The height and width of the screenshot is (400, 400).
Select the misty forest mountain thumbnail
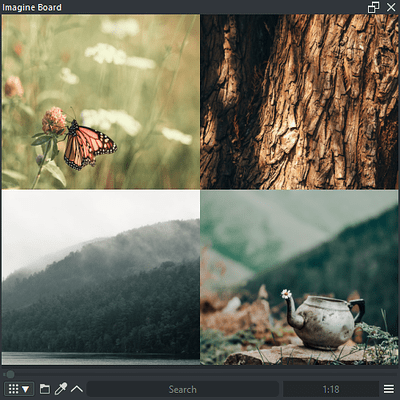coord(101,277)
